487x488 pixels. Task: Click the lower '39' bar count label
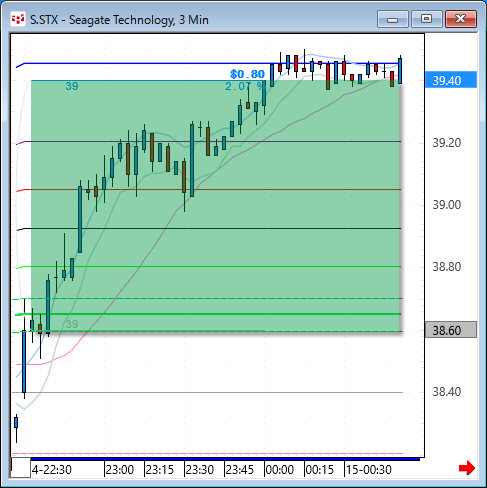pos(72,324)
